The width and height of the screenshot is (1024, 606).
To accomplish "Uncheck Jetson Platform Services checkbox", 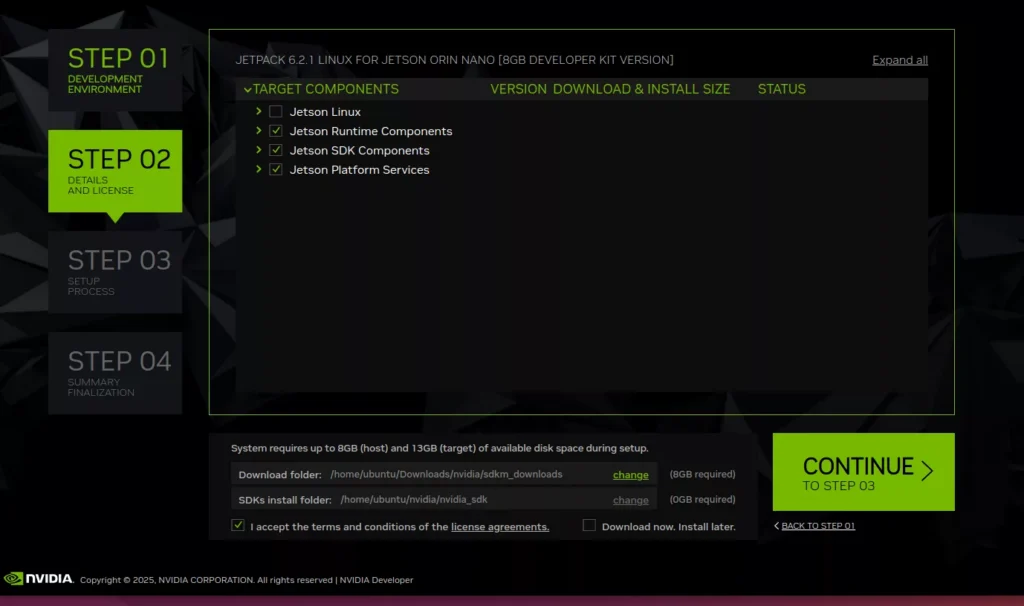I will (x=276, y=170).
